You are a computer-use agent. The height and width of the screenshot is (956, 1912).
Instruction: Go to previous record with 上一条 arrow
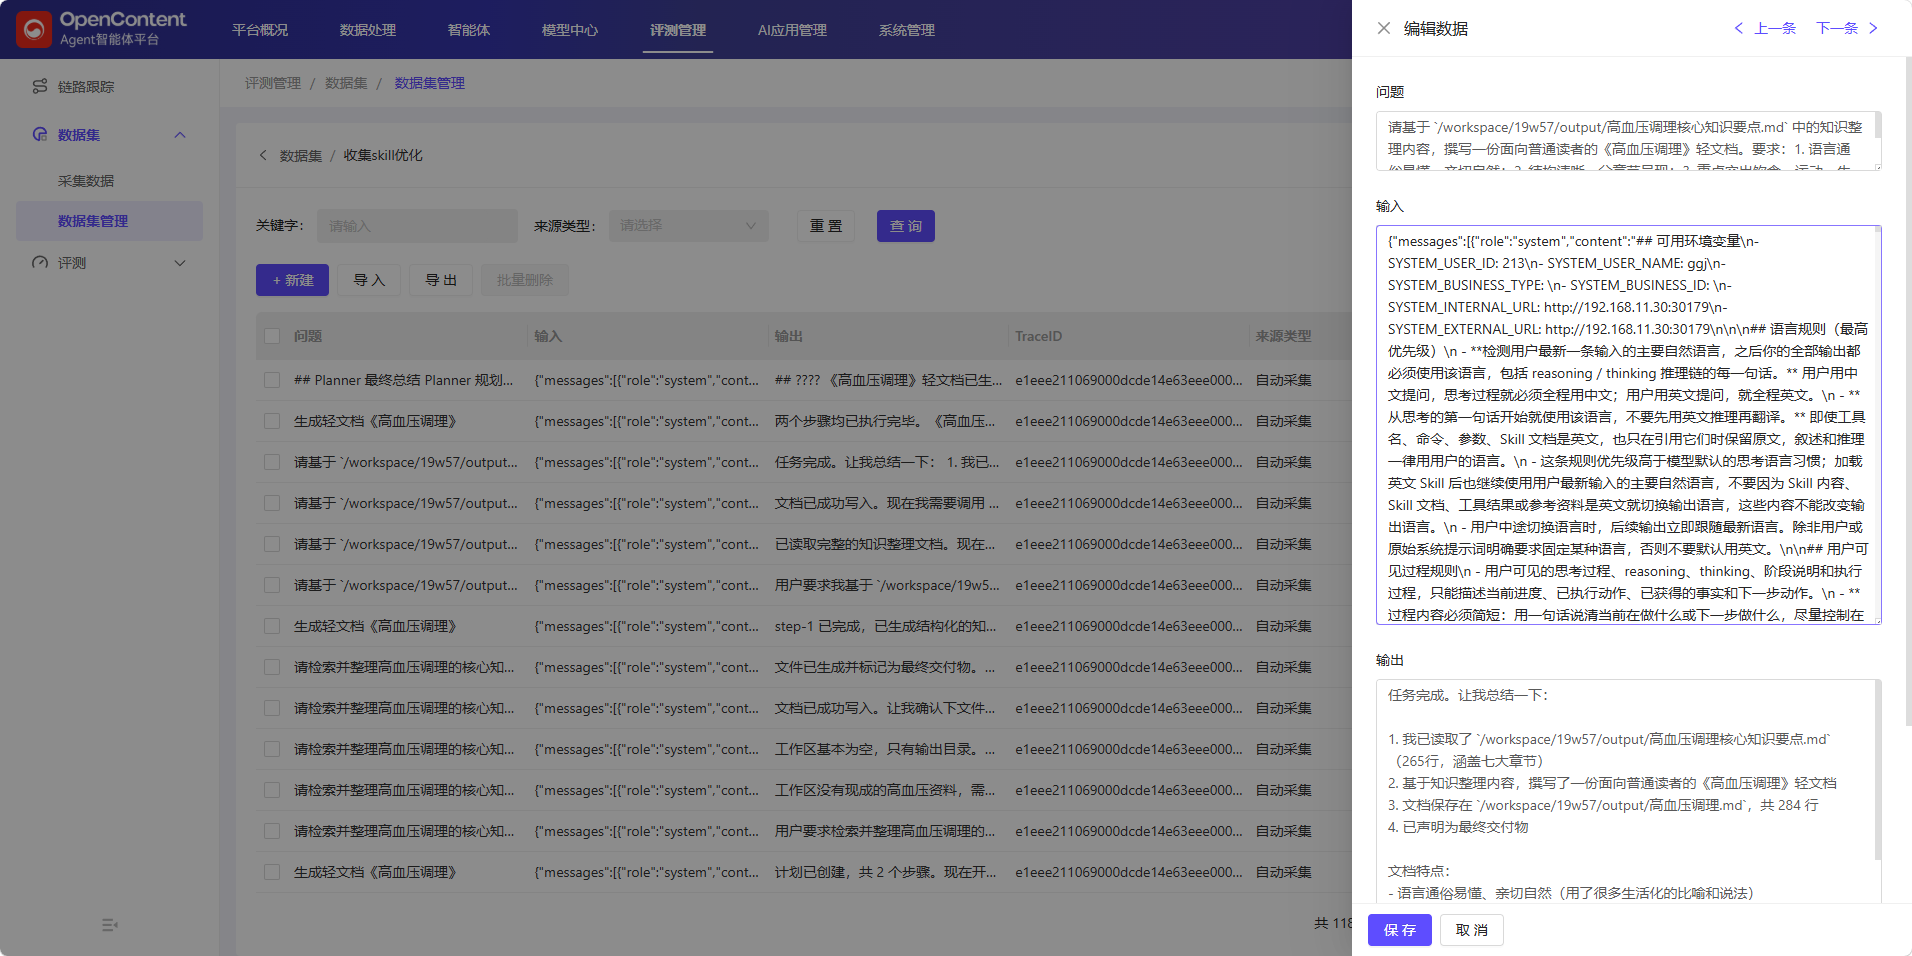pyautogui.click(x=1739, y=28)
